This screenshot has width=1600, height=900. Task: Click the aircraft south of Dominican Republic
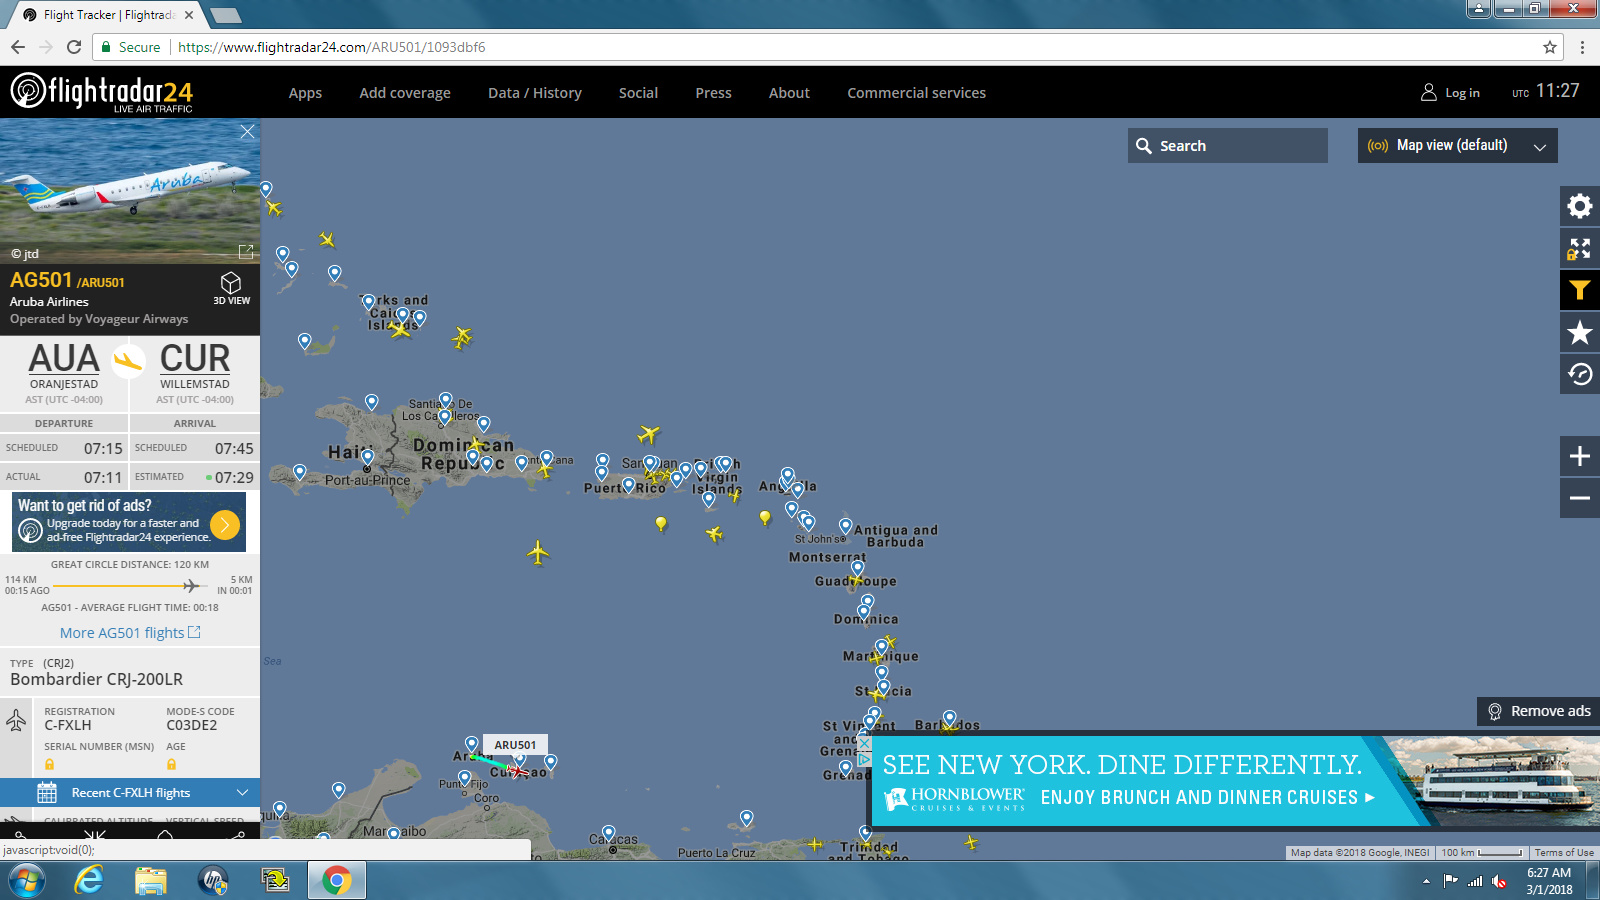tap(538, 552)
